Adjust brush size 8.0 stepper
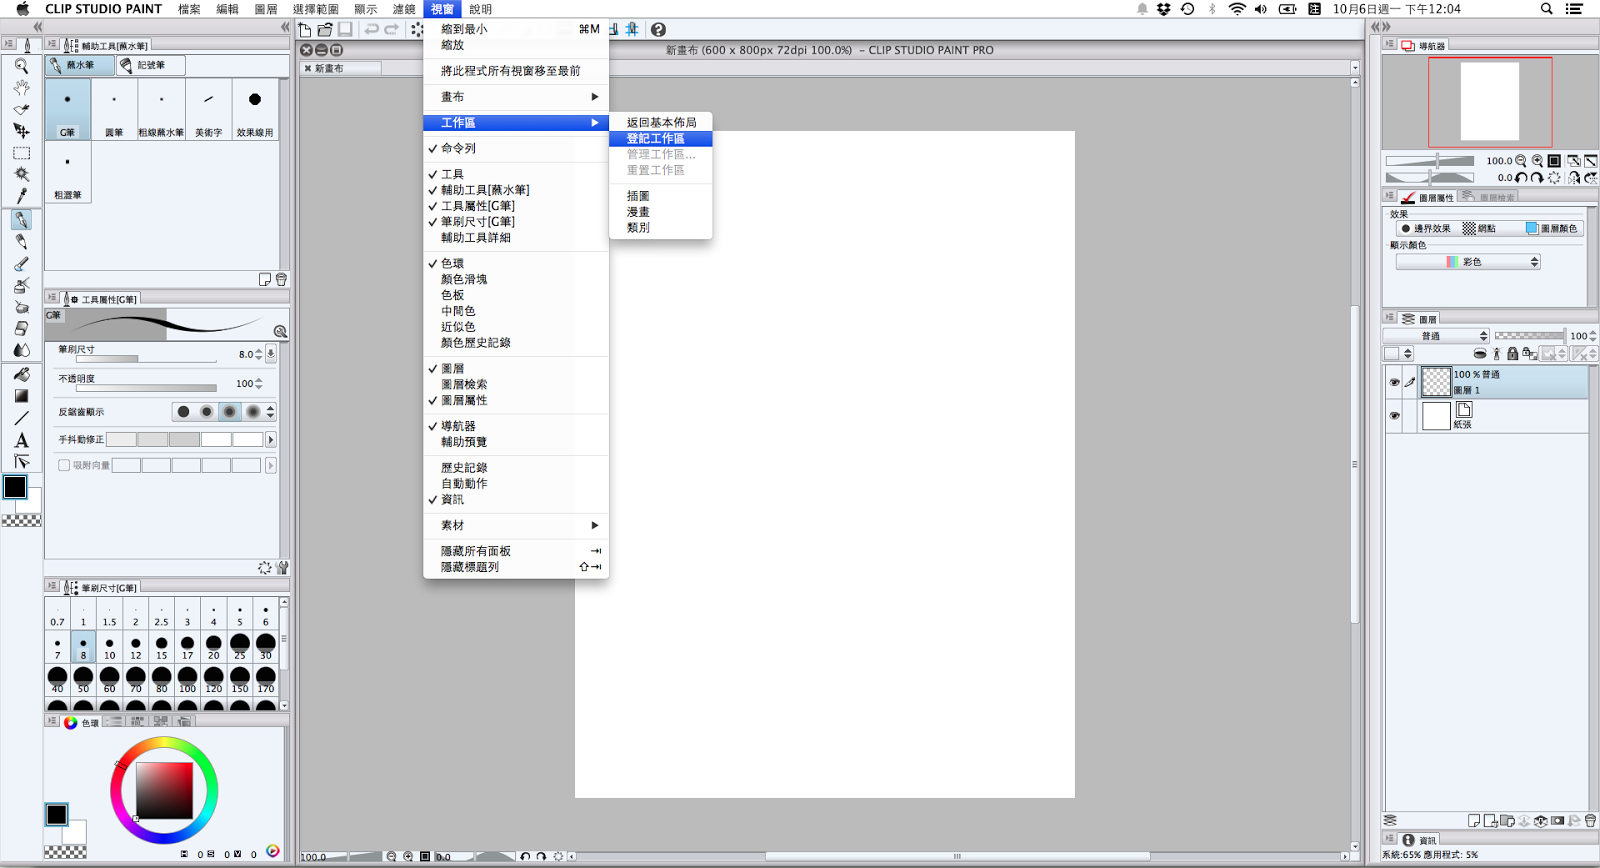Screen dimensions: 1600x868 259,354
